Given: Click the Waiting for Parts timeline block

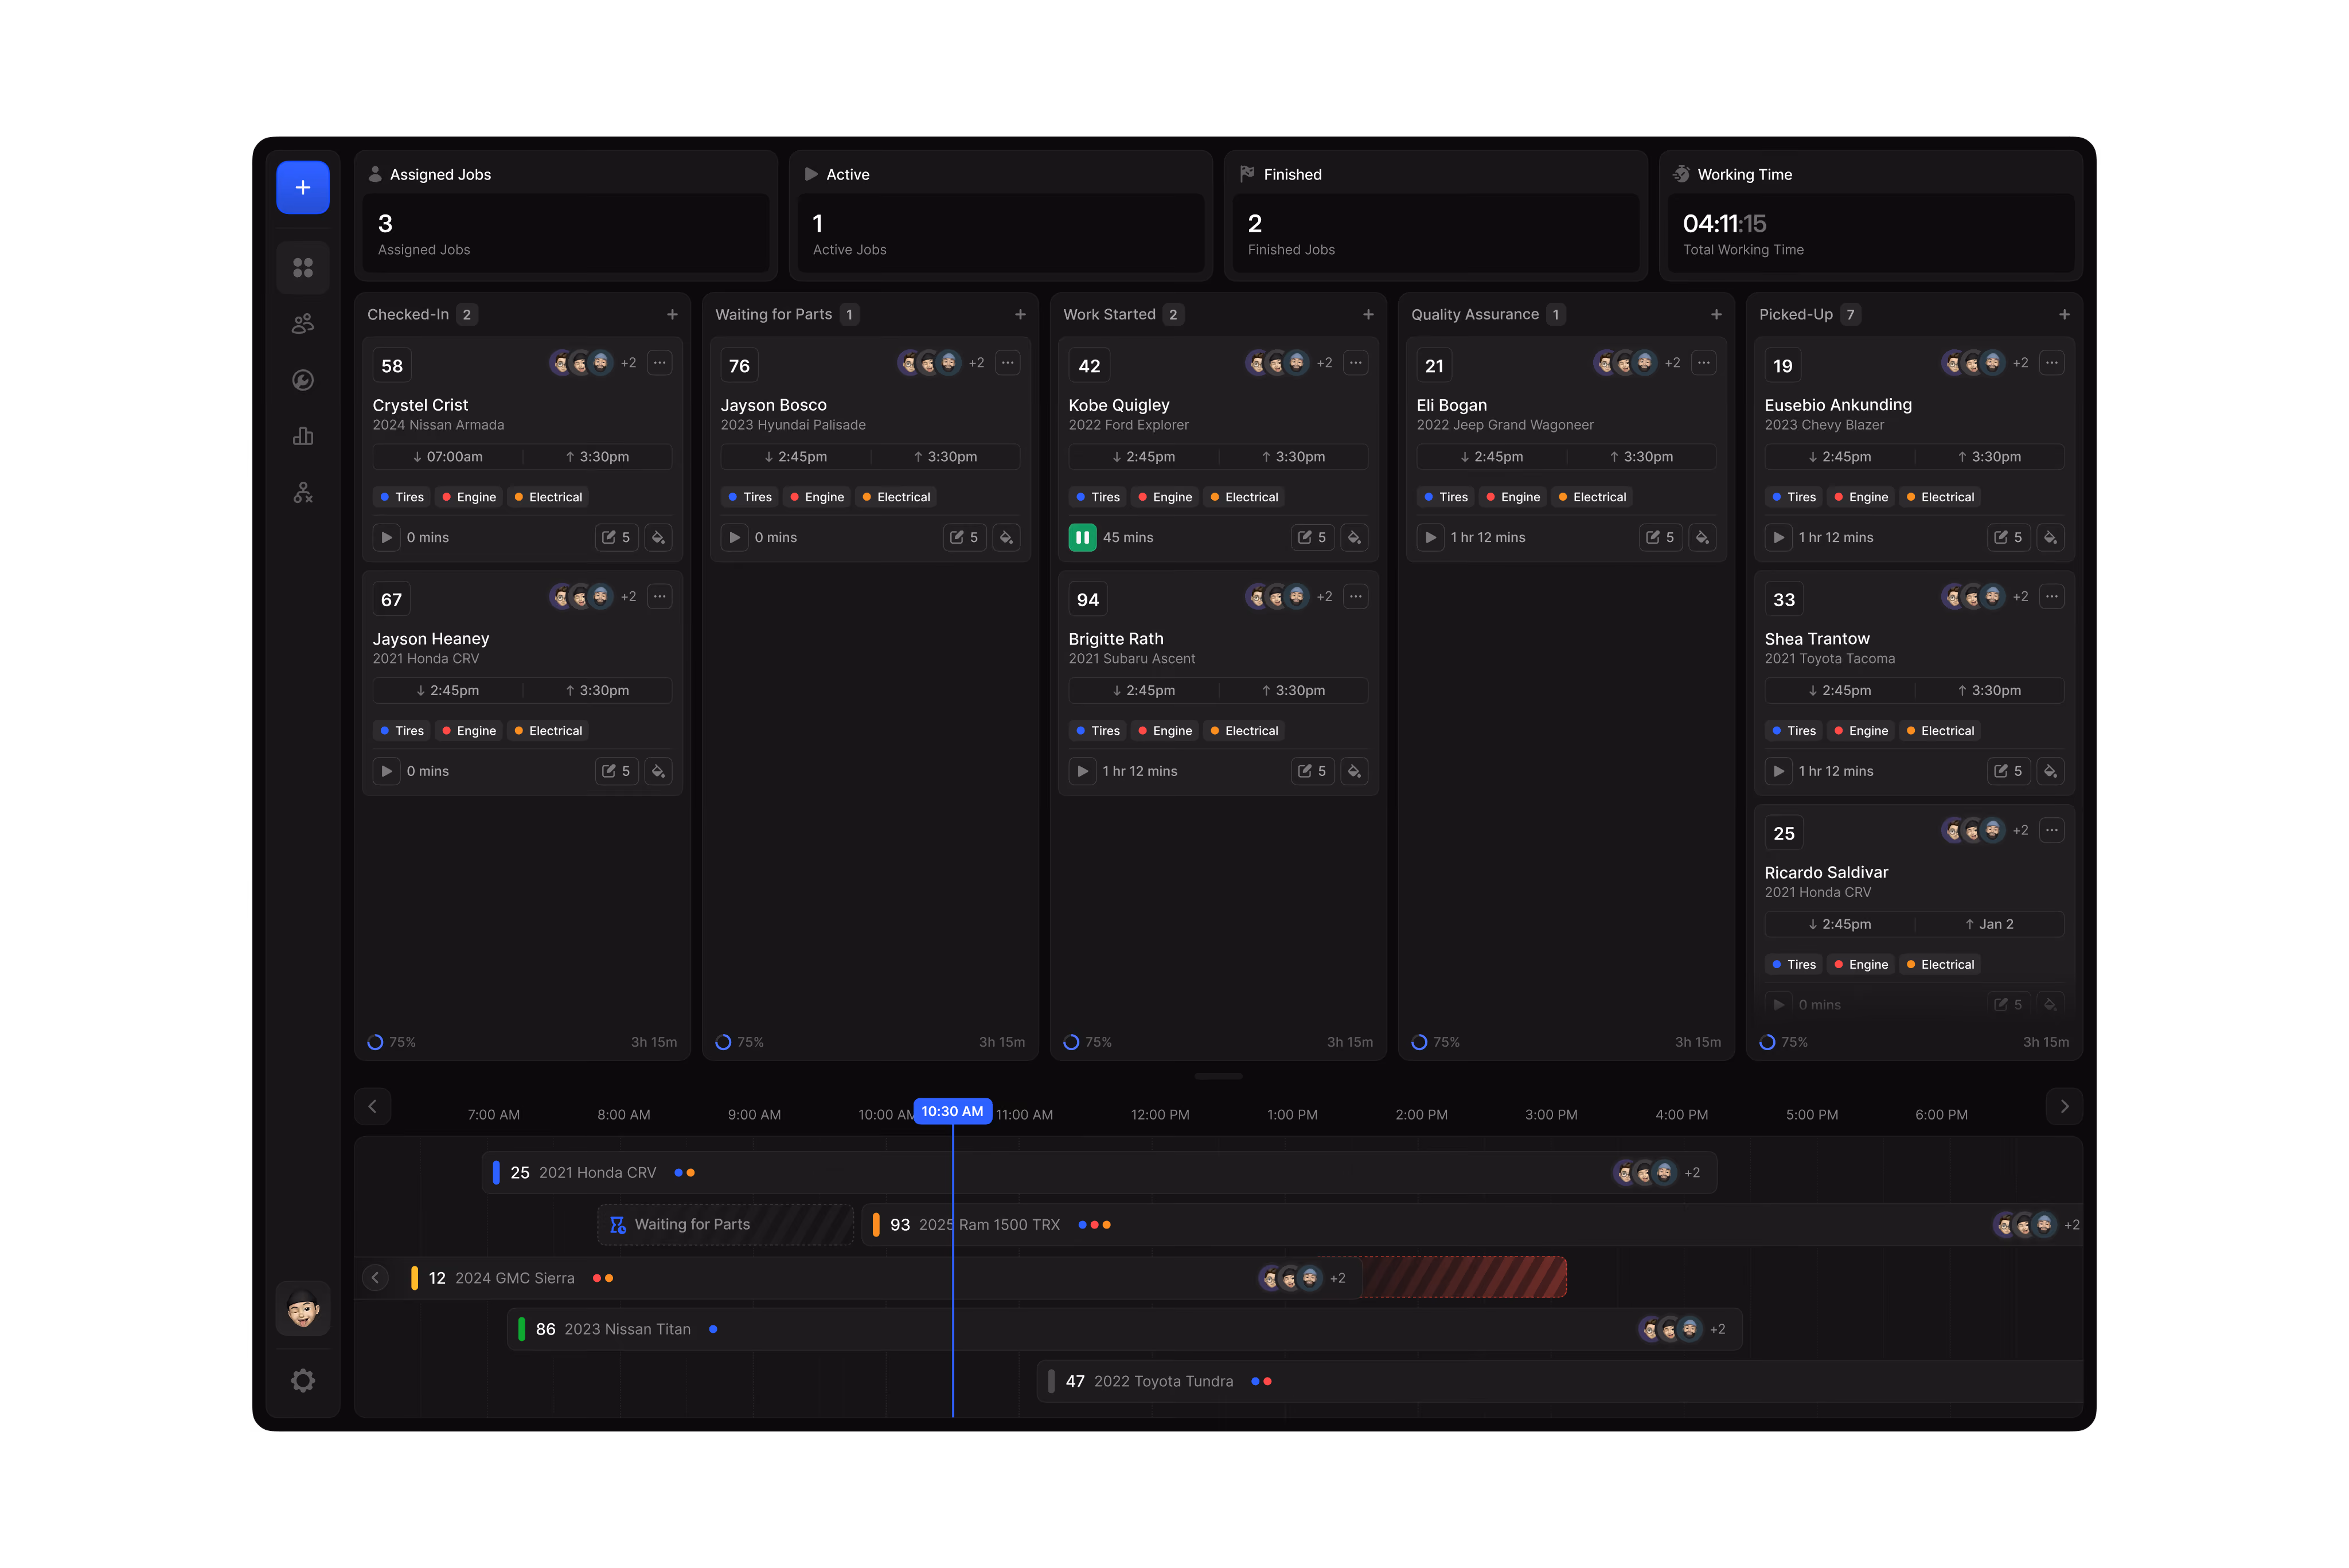Looking at the screenshot, I should click(726, 1224).
